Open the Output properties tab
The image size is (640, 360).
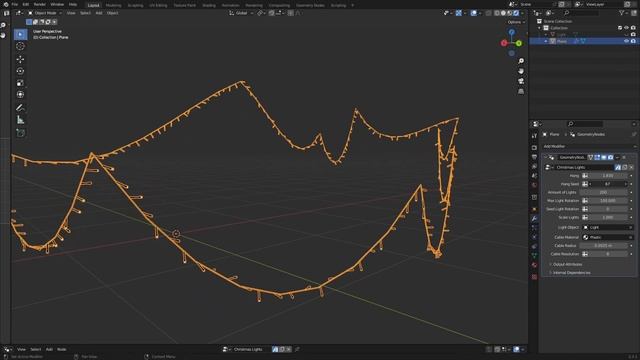click(x=534, y=157)
